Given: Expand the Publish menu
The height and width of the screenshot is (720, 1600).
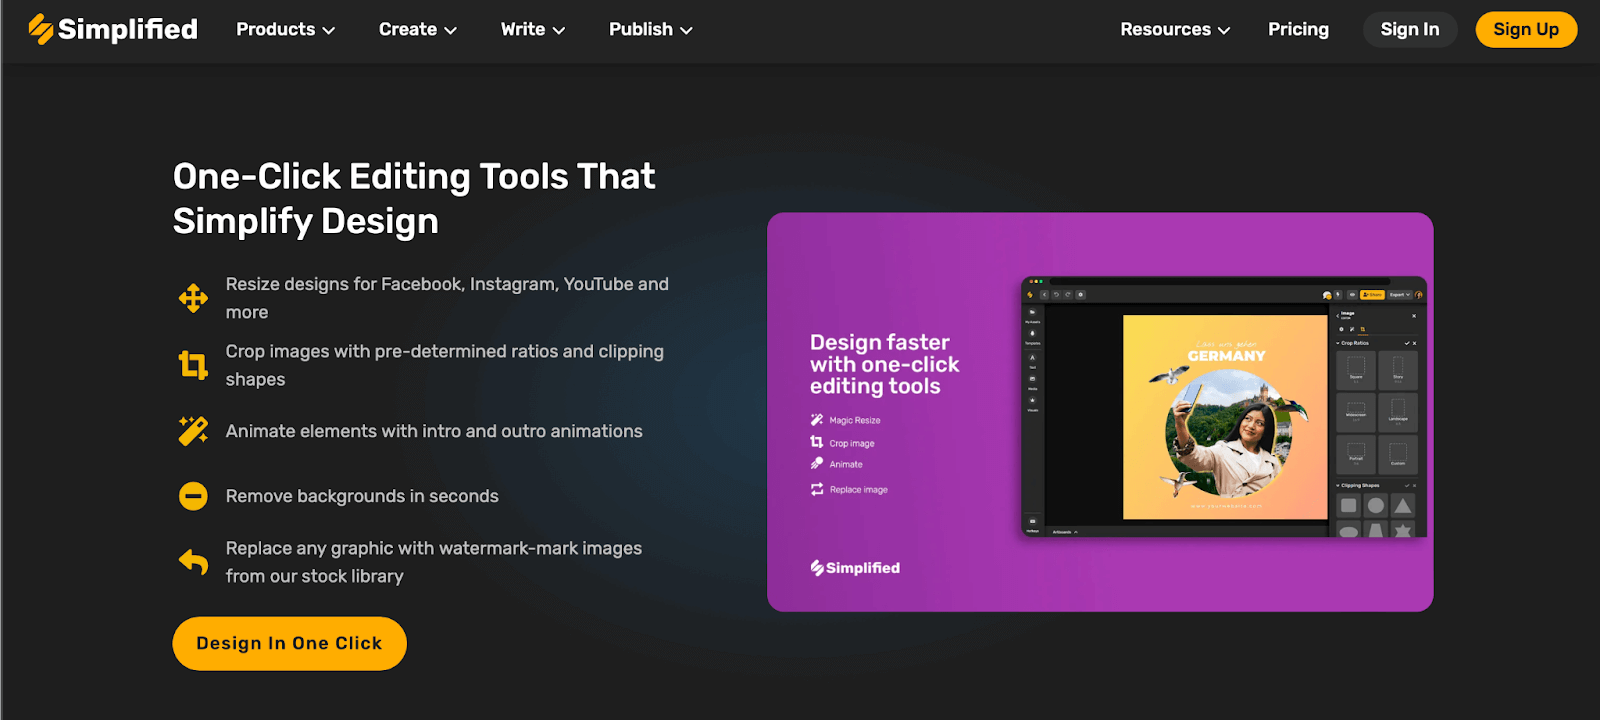Looking at the screenshot, I should pyautogui.click(x=651, y=29).
